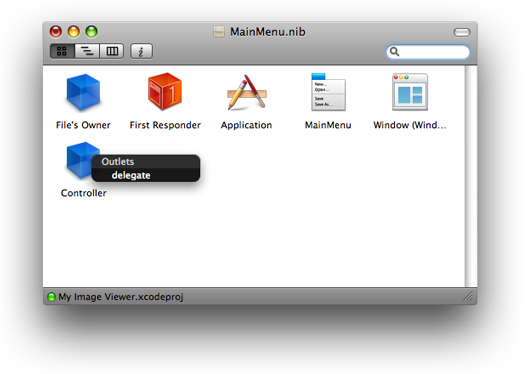Click the window resize grip corner
The image size is (528, 374).
point(468,296)
